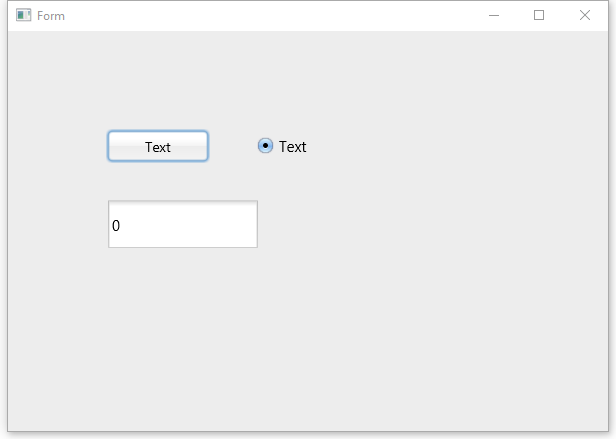Click the X icon in the title bar
Viewport: 616px width, 439px height.
[585, 15]
